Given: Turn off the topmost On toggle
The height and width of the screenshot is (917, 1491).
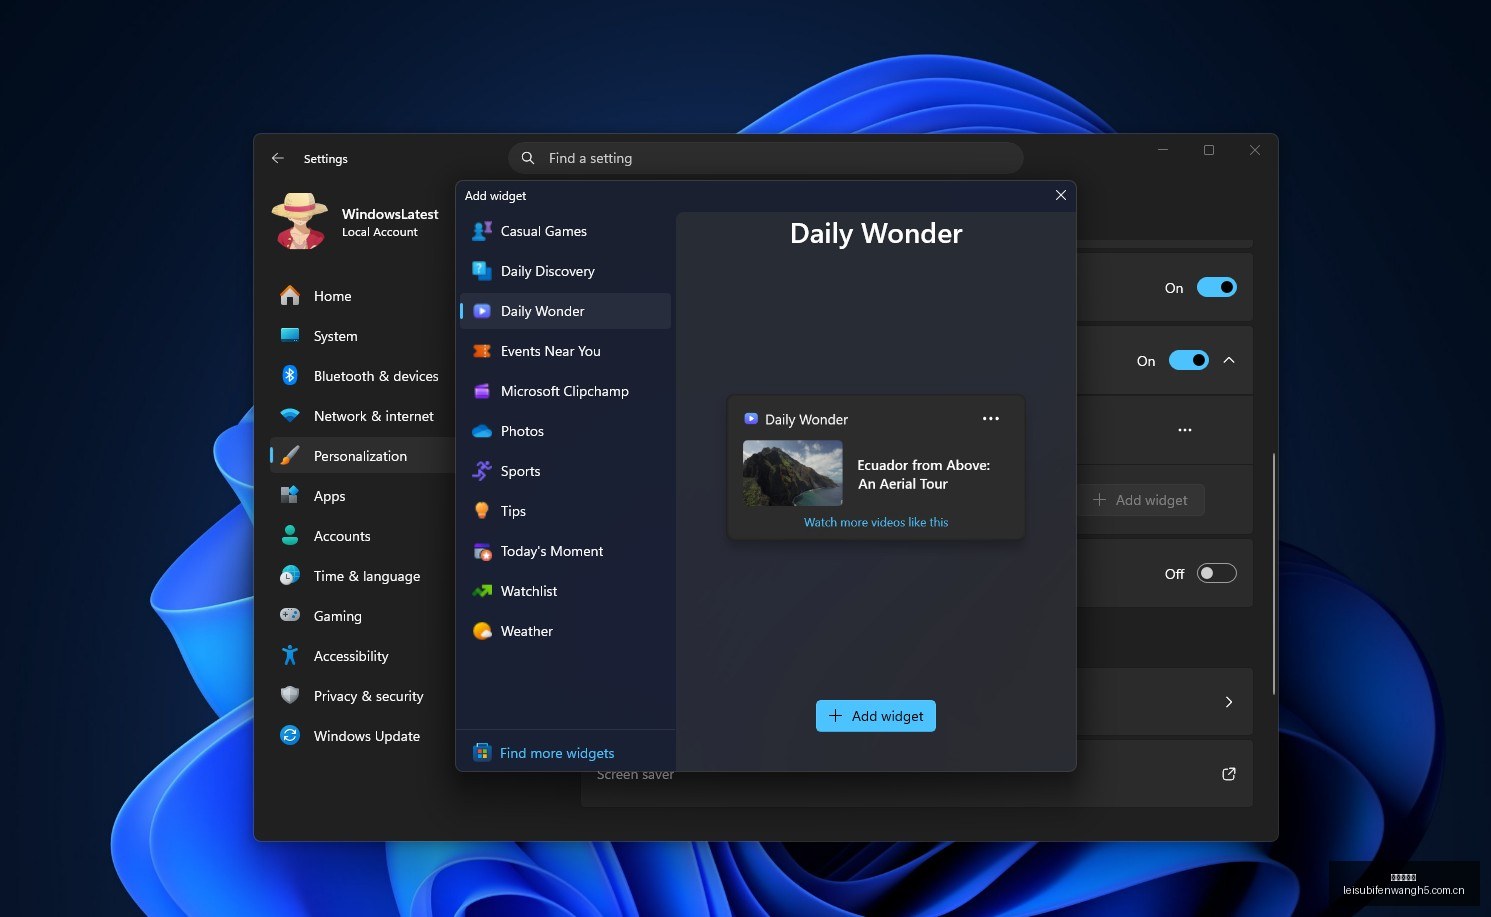Looking at the screenshot, I should click(1217, 287).
